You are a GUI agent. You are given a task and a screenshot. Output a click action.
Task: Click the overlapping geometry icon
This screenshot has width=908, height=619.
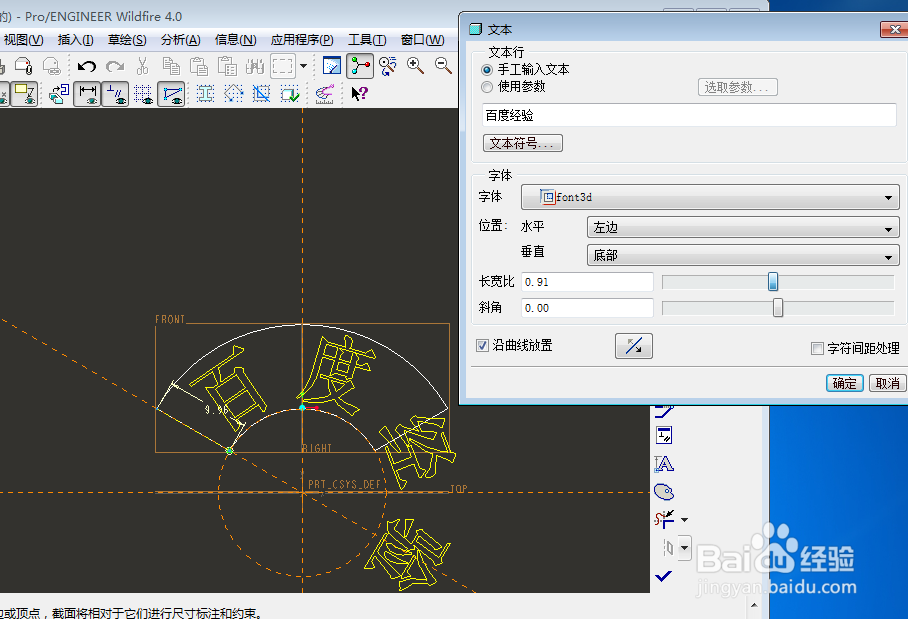click(x=261, y=94)
